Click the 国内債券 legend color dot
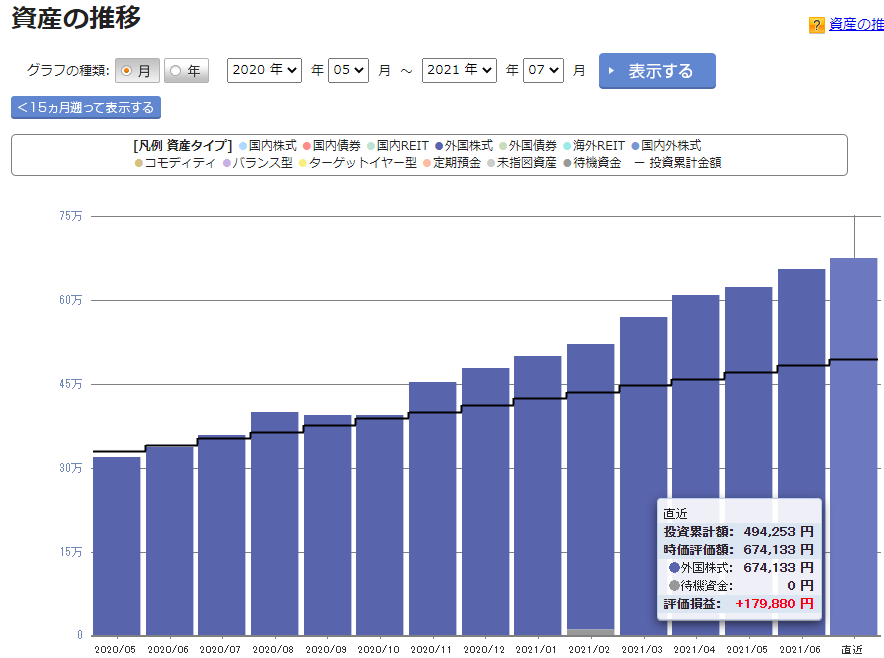Screen dimensions: 884x658 click(x=307, y=146)
